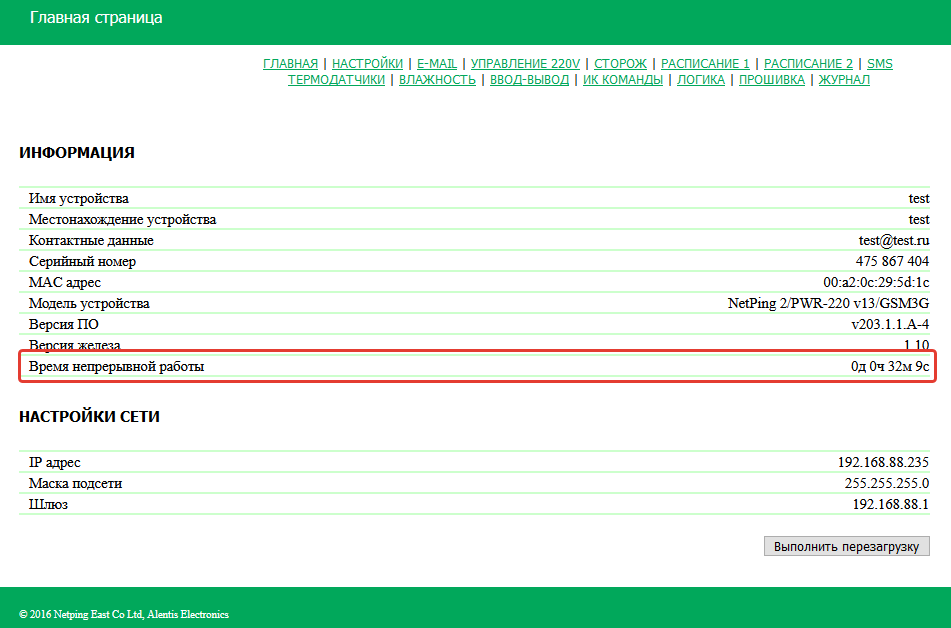Go to the ЛОГИКА page
Image resolution: width=951 pixels, height=628 pixels.
pos(701,80)
